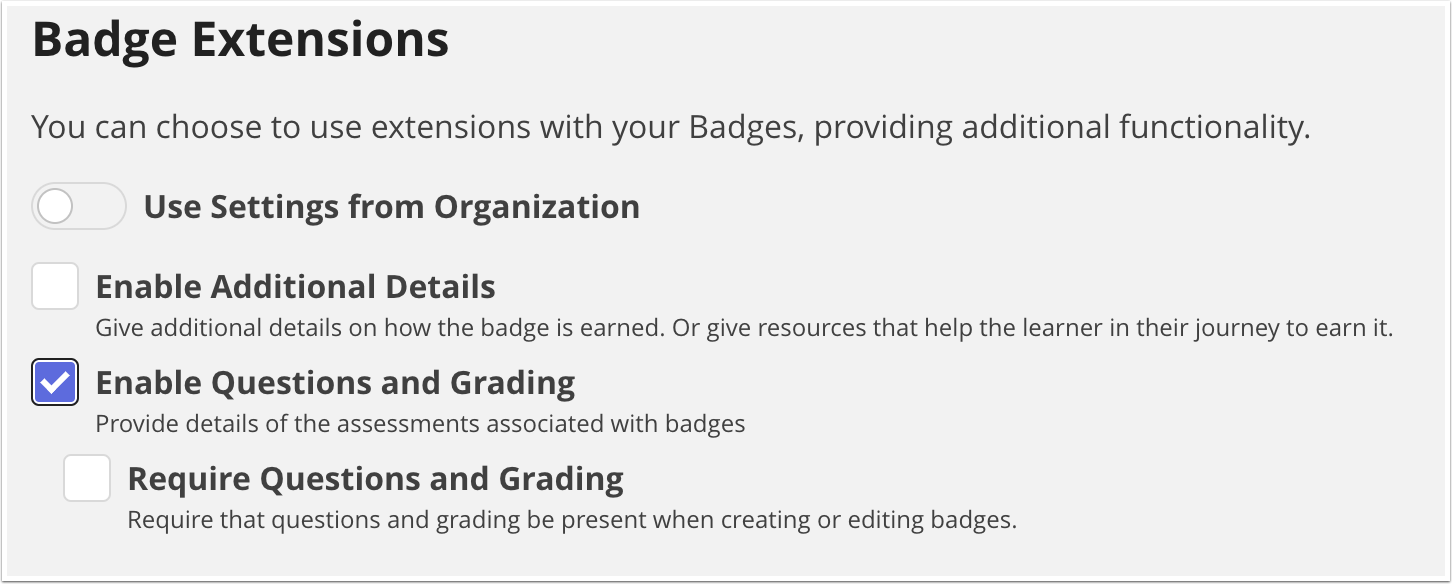Select the Enable Questions and Grading label text
Screen dimensions: 1452x584
[x=335, y=382]
